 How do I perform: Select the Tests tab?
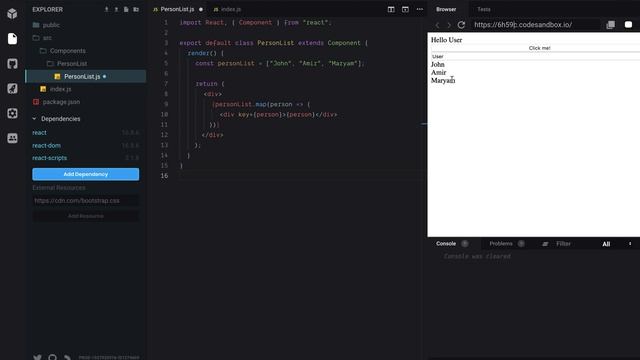(x=484, y=9)
